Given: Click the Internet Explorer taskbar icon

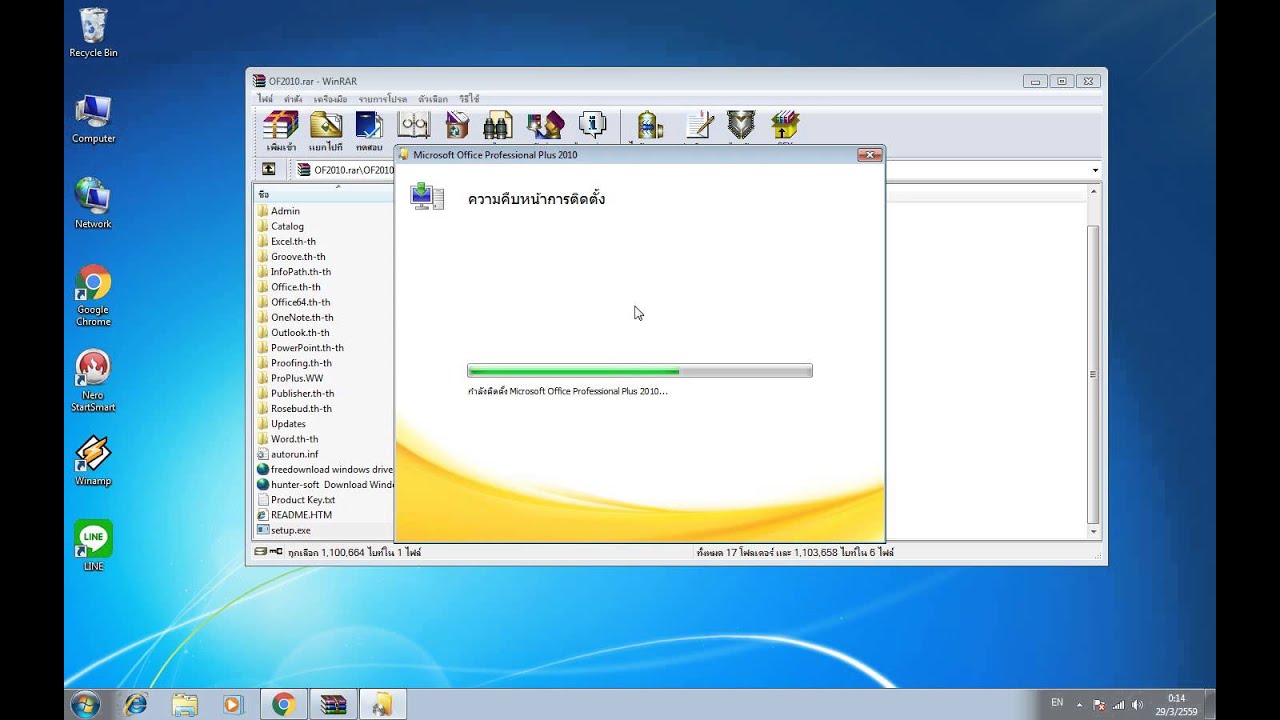Looking at the screenshot, I should (x=135, y=704).
